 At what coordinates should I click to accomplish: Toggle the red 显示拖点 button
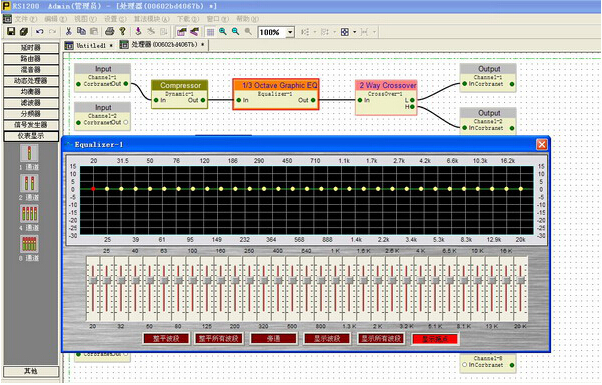(x=435, y=339)
